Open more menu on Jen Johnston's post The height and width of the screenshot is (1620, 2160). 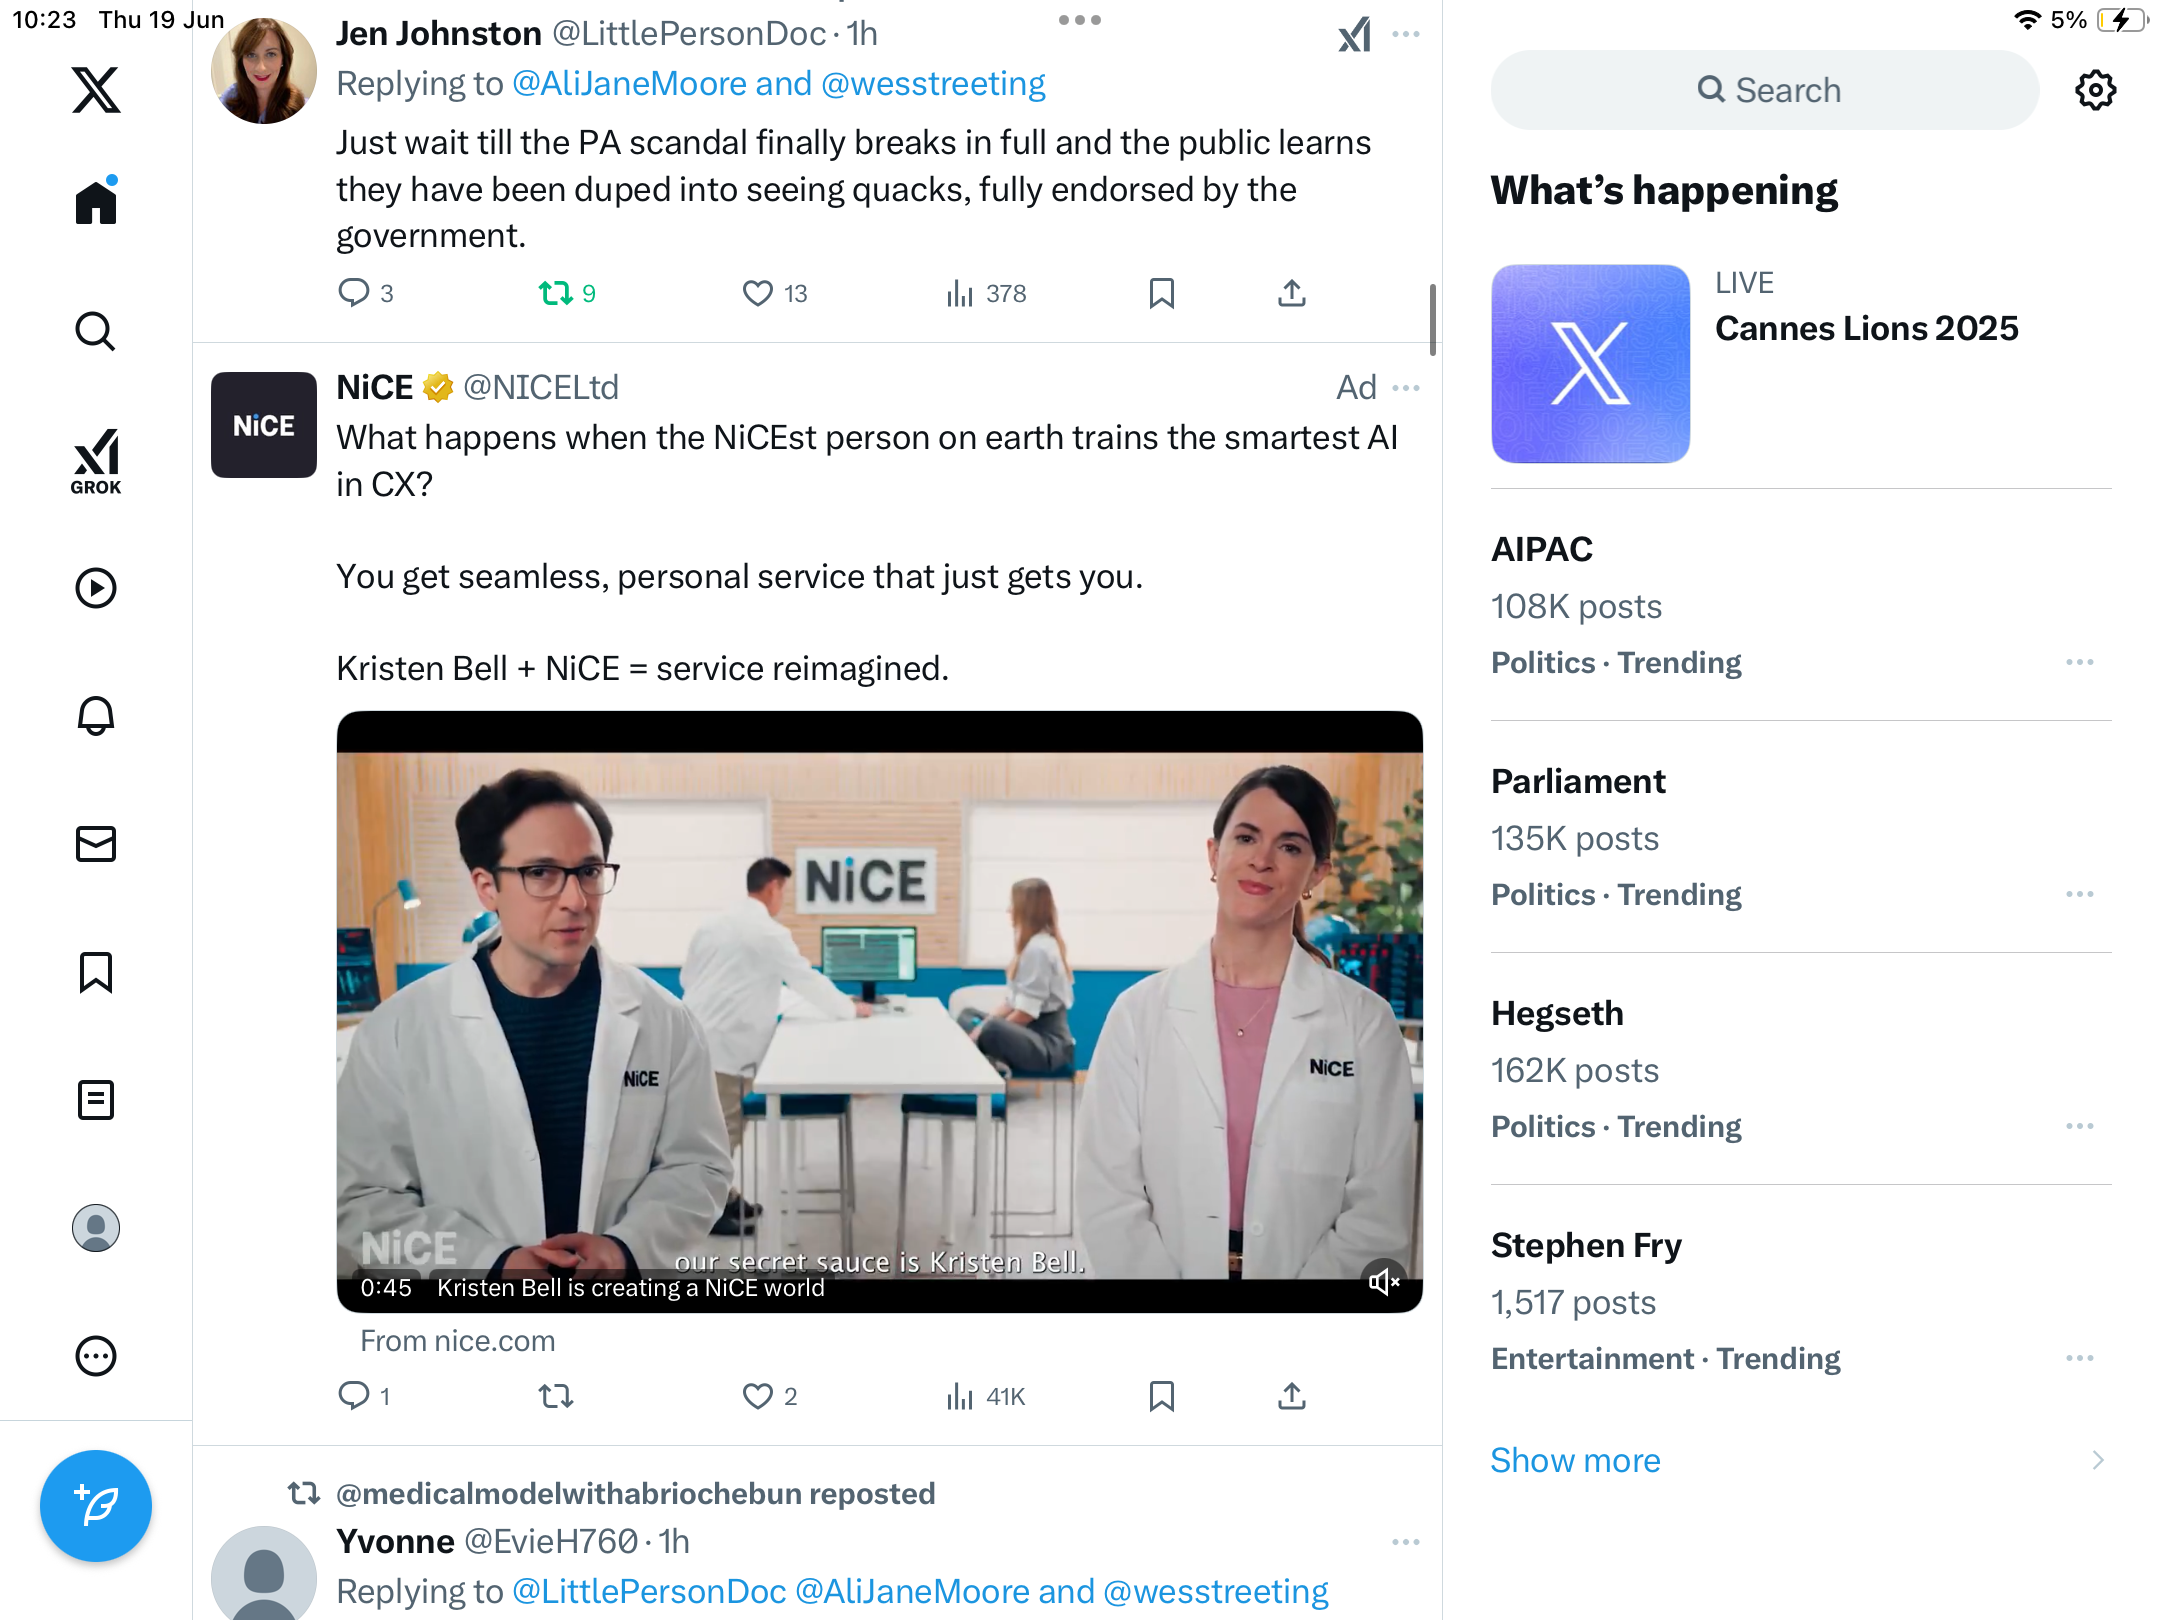pyautogui.click(x=1405, y=35)
